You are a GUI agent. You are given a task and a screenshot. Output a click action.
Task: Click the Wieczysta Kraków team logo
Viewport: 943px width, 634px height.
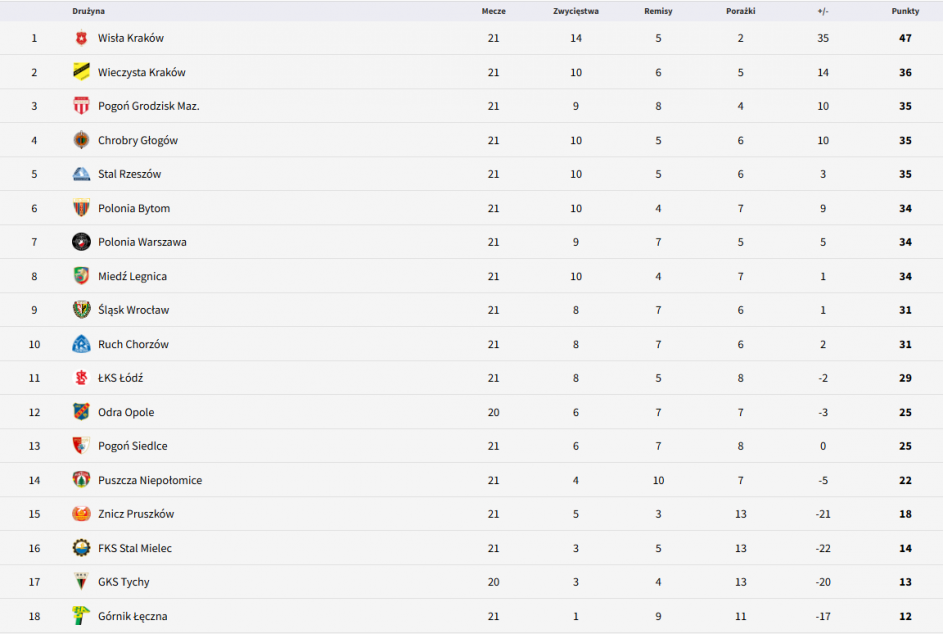click(x=81, y=72)
